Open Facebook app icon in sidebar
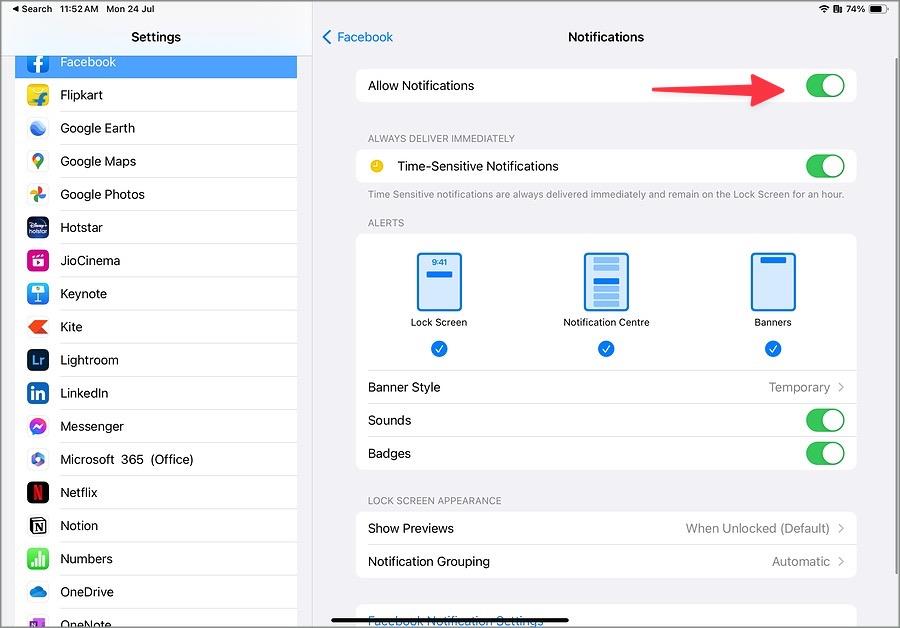This screenshot has height=628, width=900. [38, 63]
